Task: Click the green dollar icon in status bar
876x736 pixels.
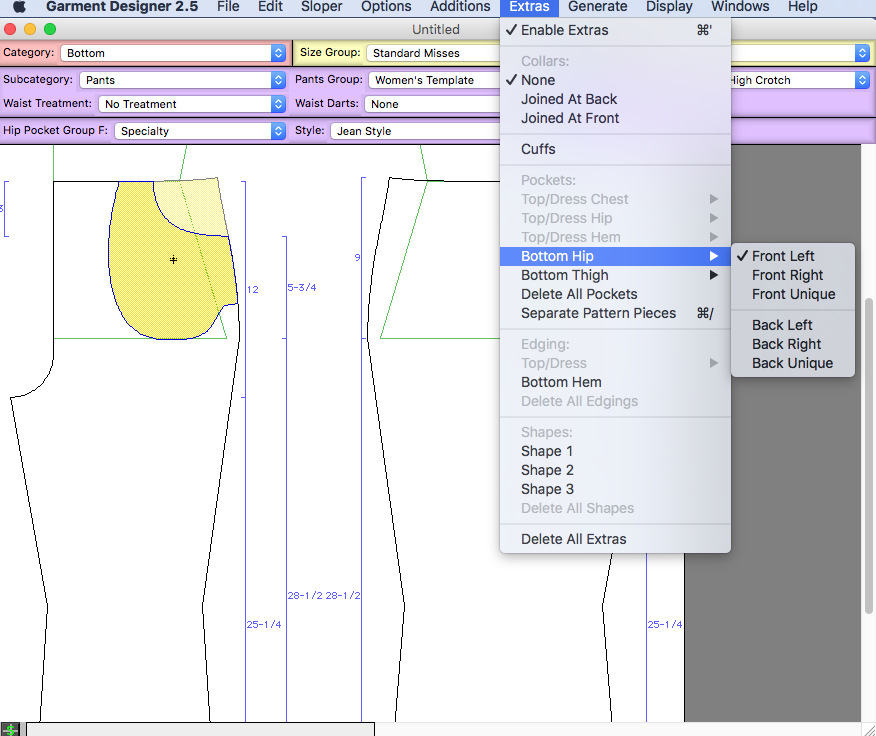Action: [x=9, y=729]
